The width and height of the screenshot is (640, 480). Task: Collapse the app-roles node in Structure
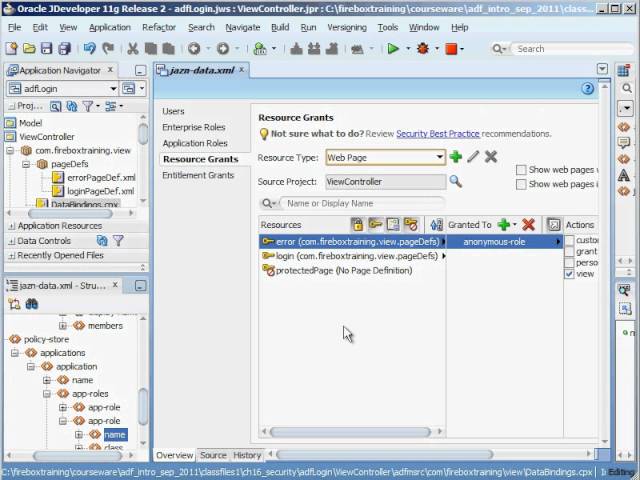[47, 394]
